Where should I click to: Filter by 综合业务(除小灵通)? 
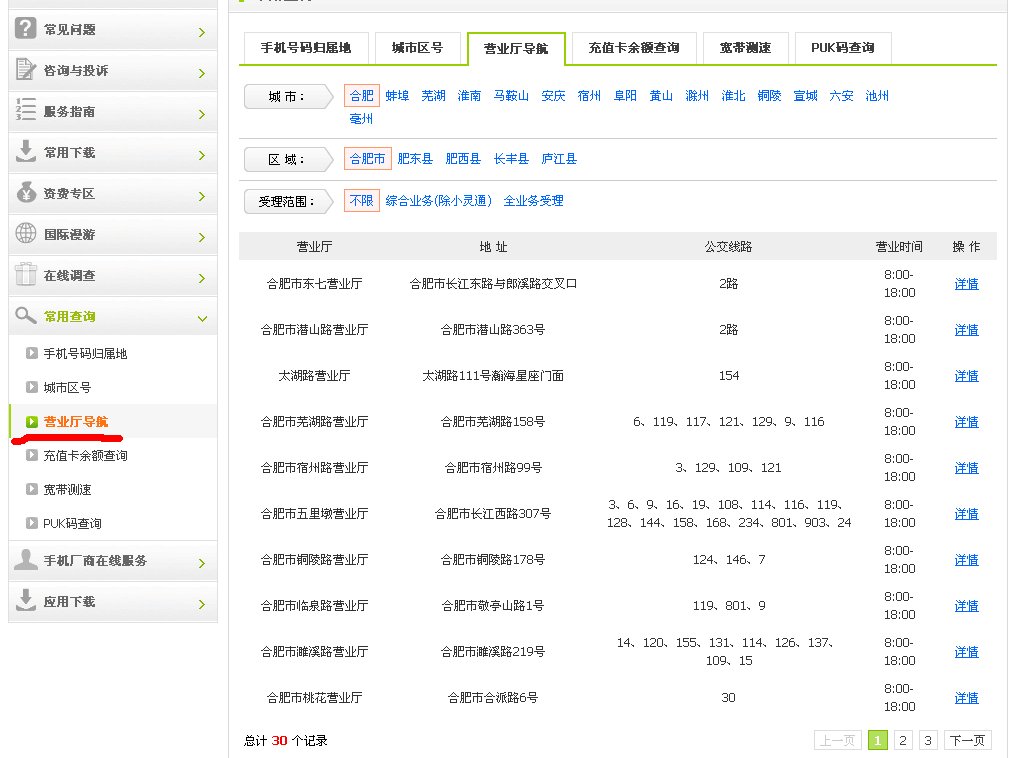click(x=439, y=201)
